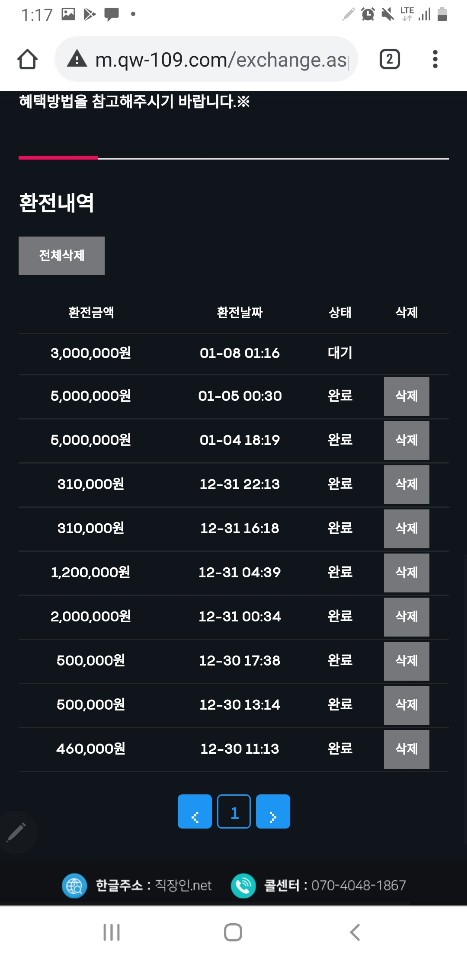467x960 pixels.
Task: Tap the floating pencil edit icon
Action: (x=17, y=832)
